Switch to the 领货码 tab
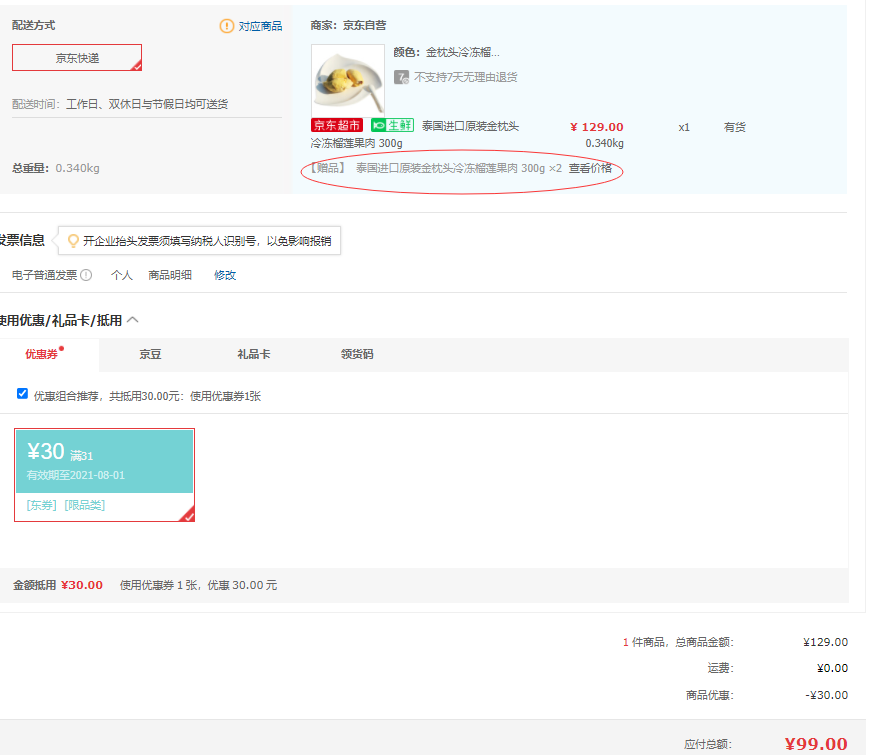 [357, 354]
